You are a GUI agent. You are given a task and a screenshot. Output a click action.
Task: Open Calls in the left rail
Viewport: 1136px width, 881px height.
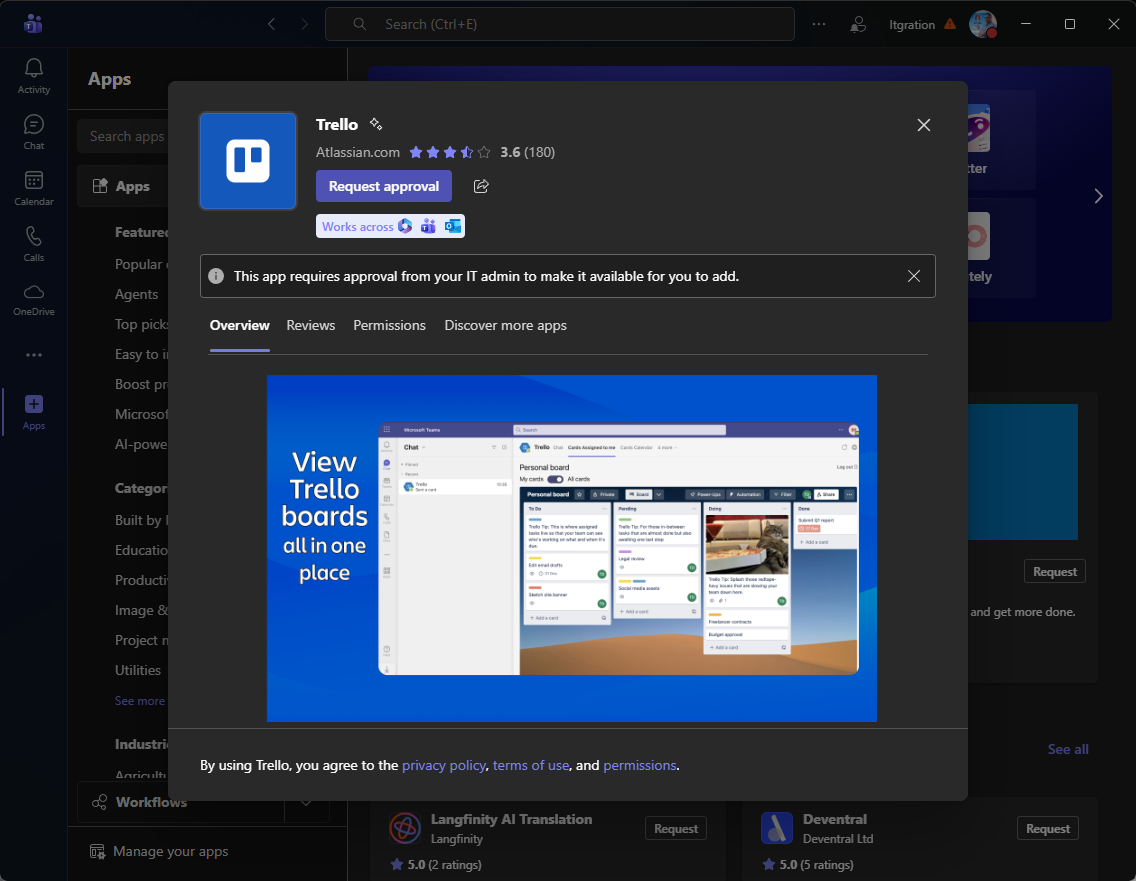coord(34,244)
